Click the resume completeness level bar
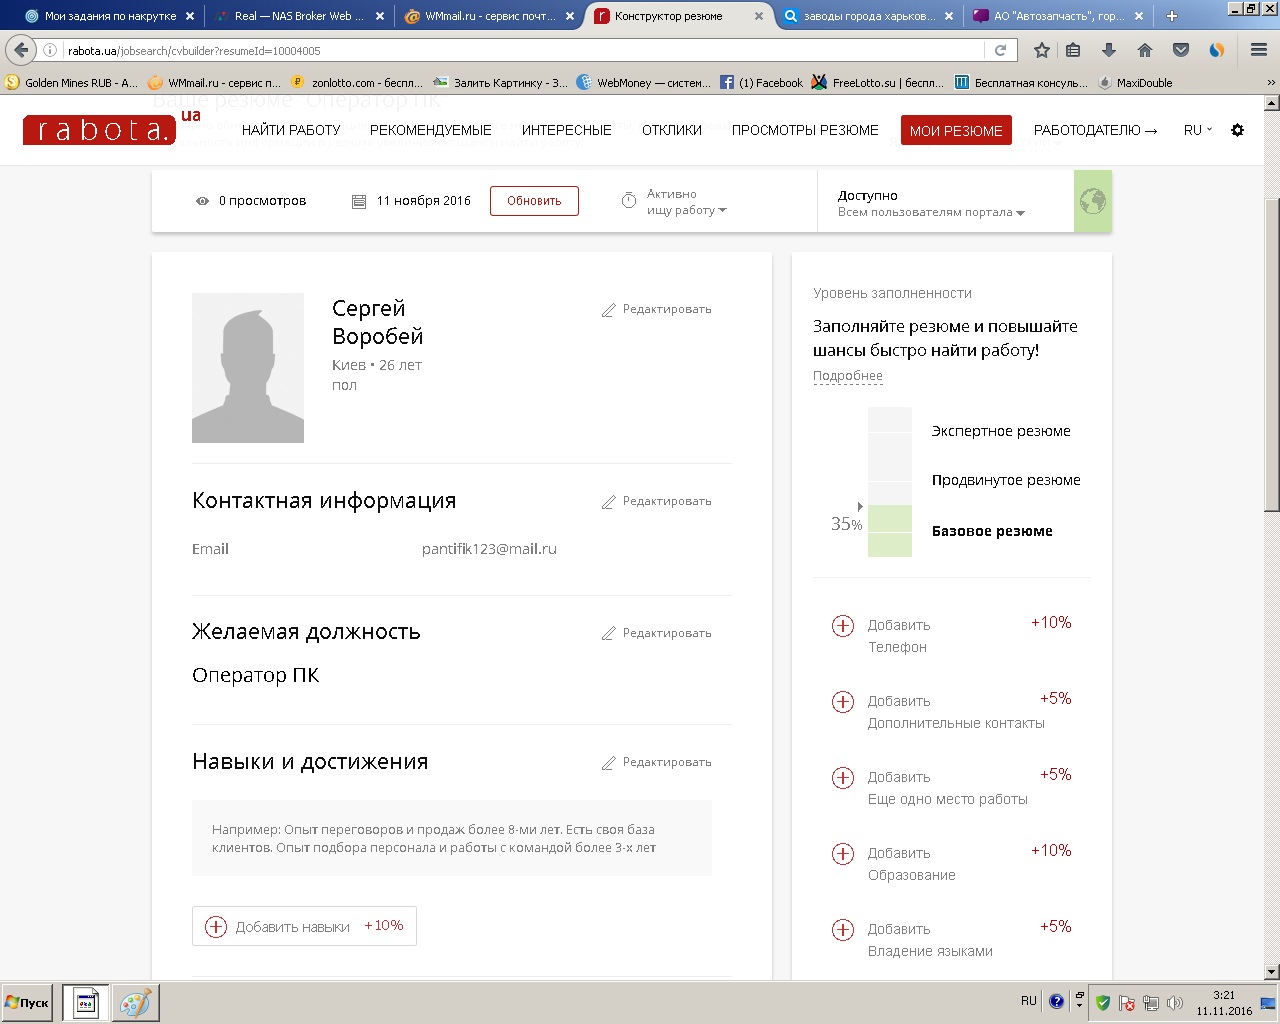Image resolution: width=1280 pixels, height=1024 pixels. [x=890, y=482]
